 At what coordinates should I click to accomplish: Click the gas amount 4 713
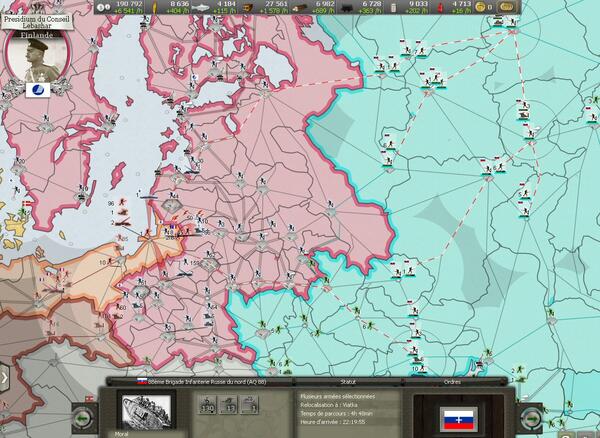[x=461, y=4]
